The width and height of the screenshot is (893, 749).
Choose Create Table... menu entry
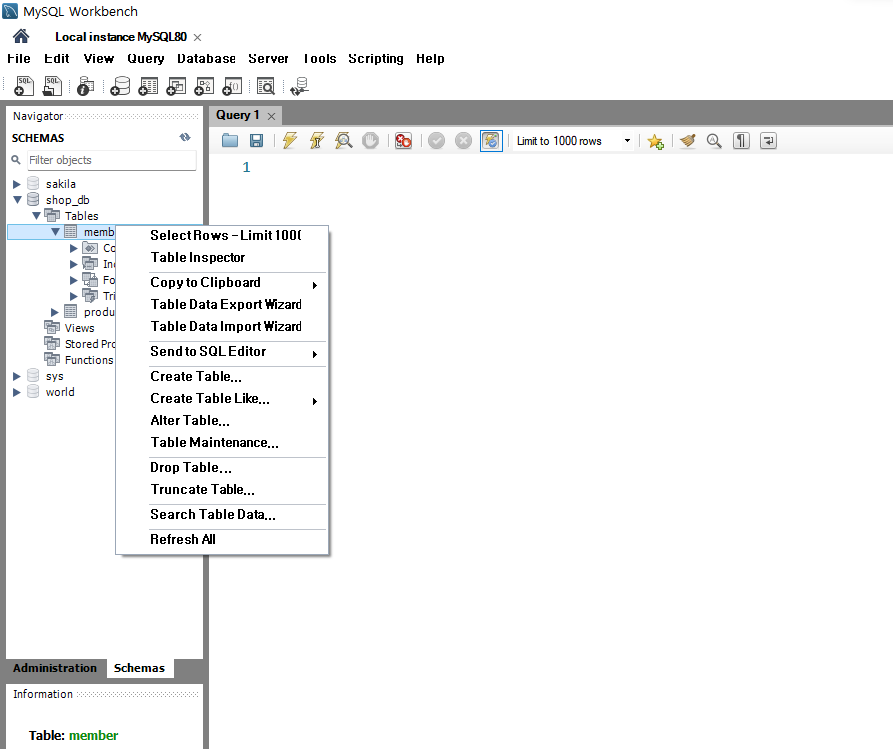[222, 376]
